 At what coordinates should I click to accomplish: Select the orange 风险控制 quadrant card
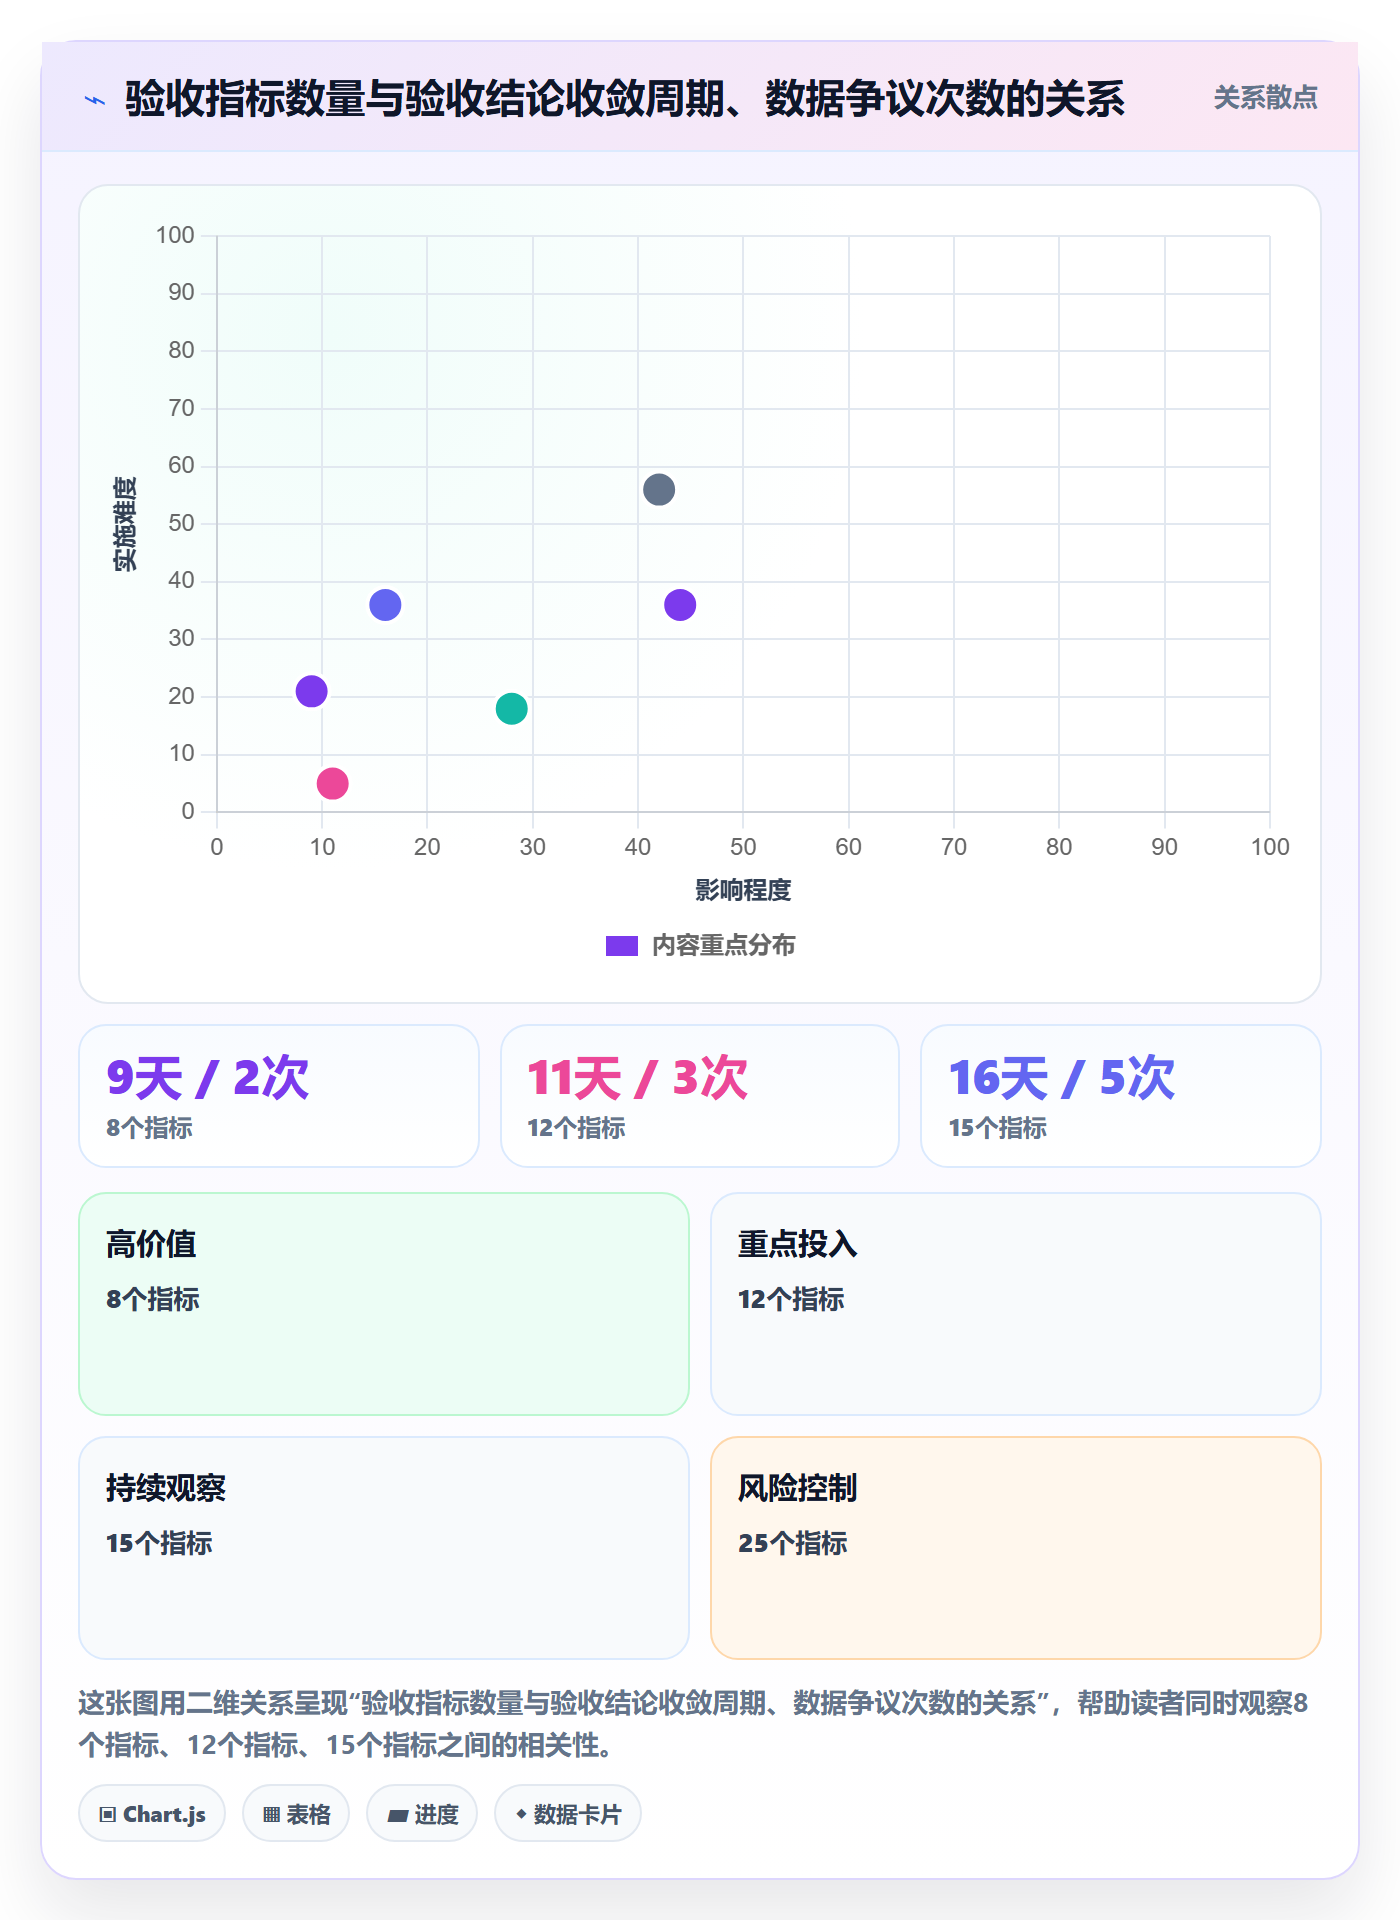pos(1016,1548)
